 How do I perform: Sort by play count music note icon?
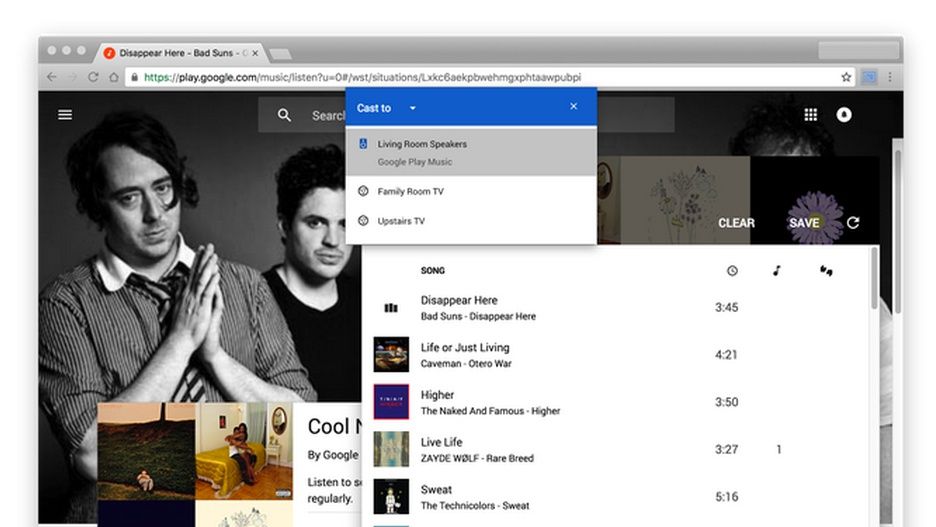[776, 271]
